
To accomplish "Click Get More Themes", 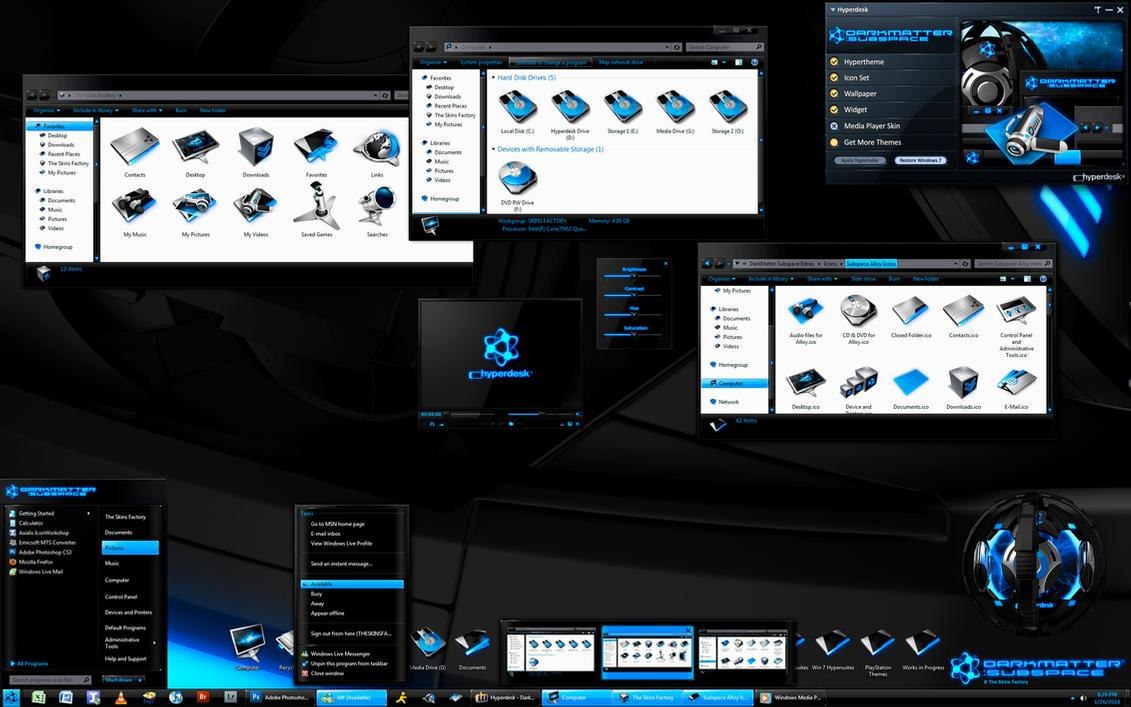I will pyautogui.click(x=872, y=142).
